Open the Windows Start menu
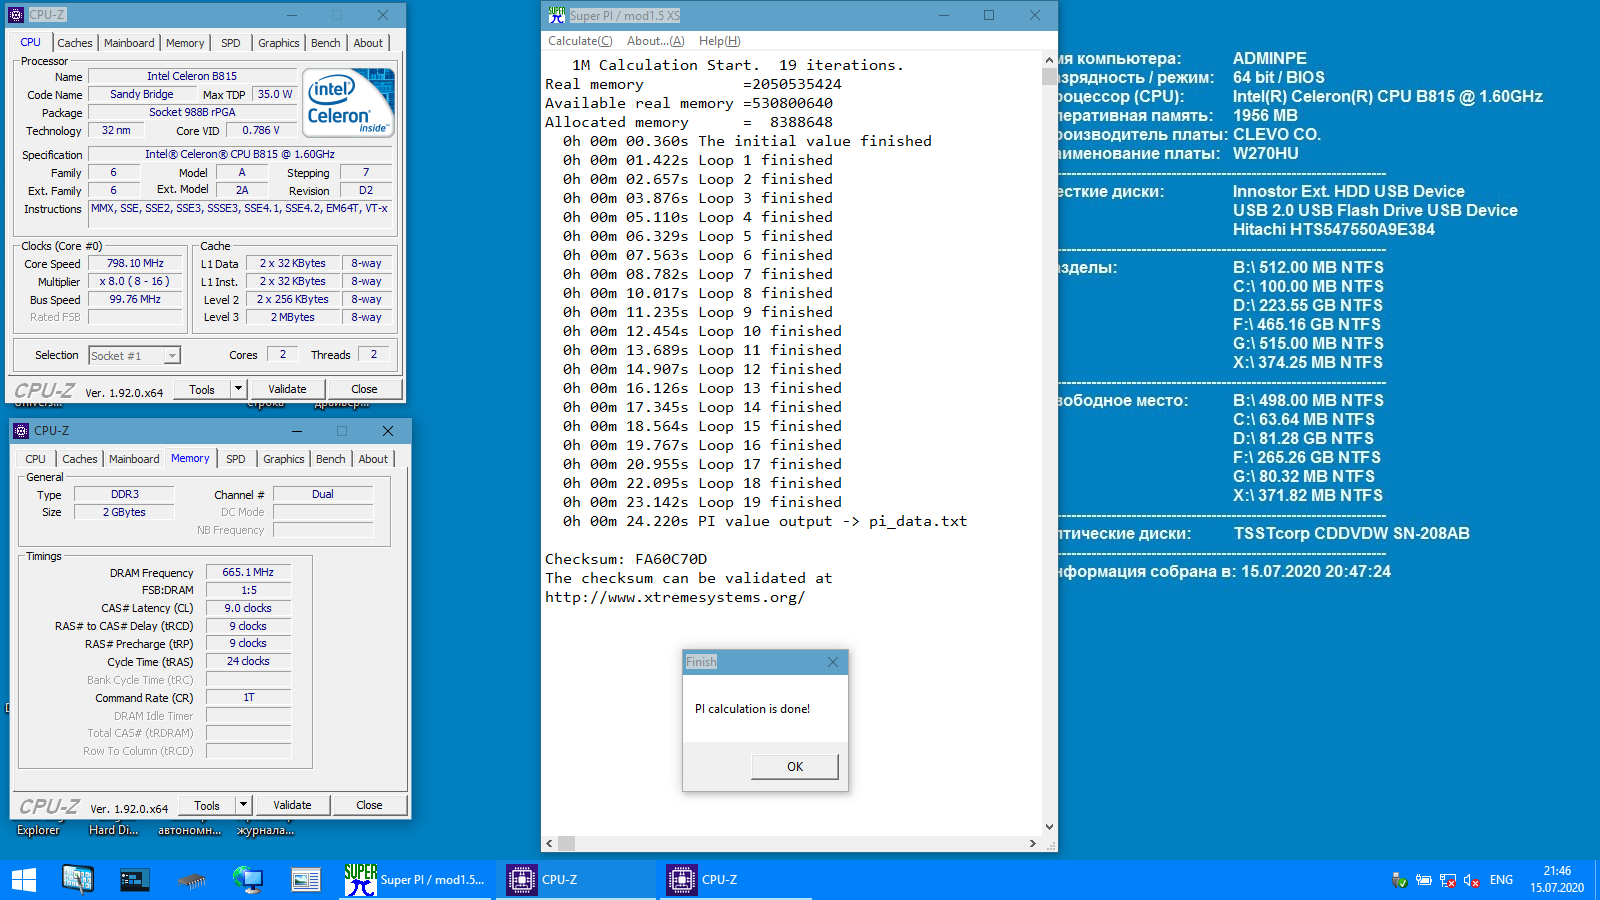The width and height of the screenshot is (1600, 900). click(x=24, y=880)
